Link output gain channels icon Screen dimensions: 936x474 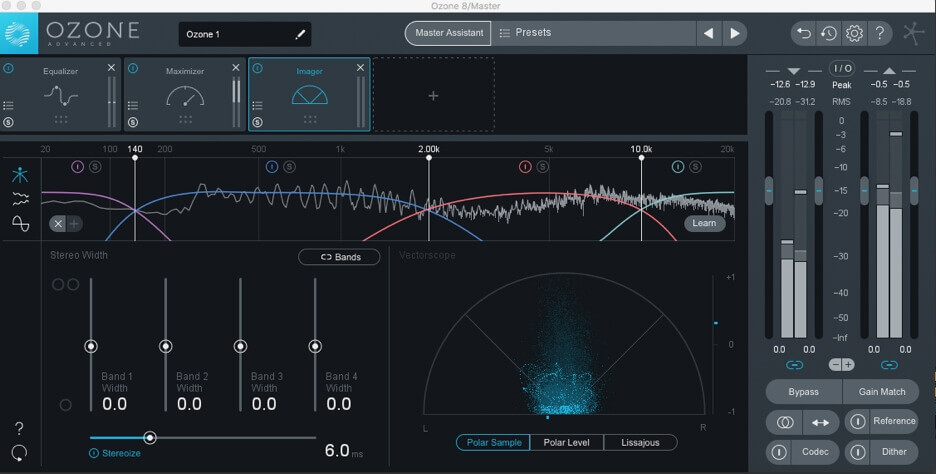(x=889, y=365)
